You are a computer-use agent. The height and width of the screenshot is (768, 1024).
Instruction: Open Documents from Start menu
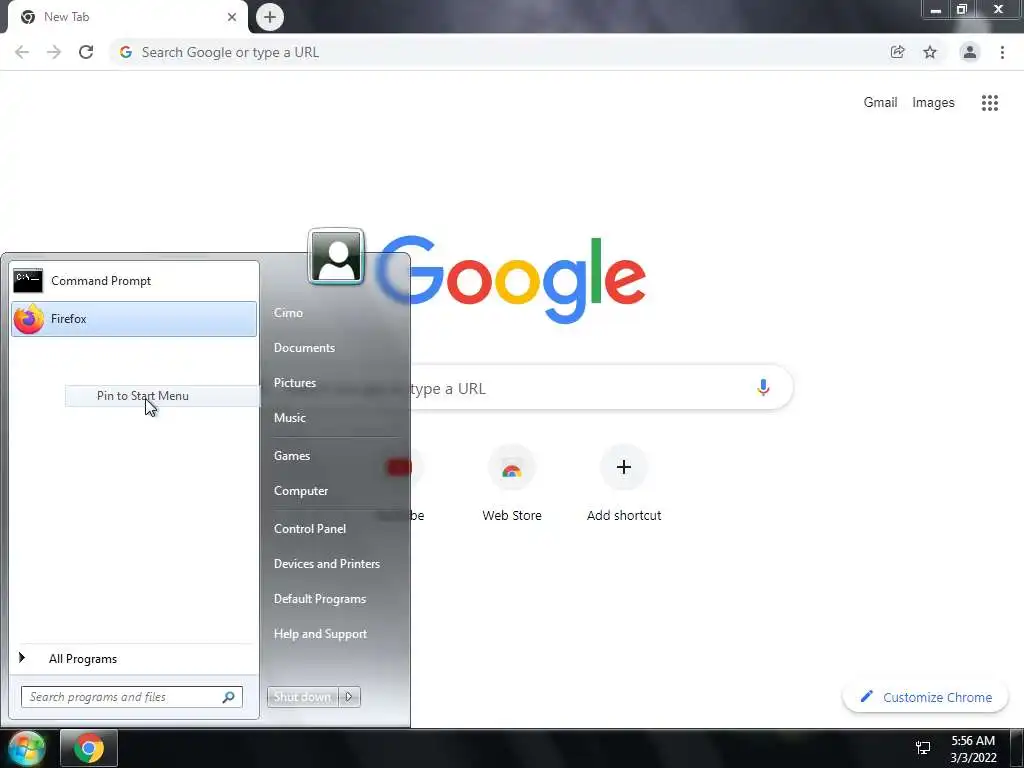pyautogui.click(x=304, y=348)
